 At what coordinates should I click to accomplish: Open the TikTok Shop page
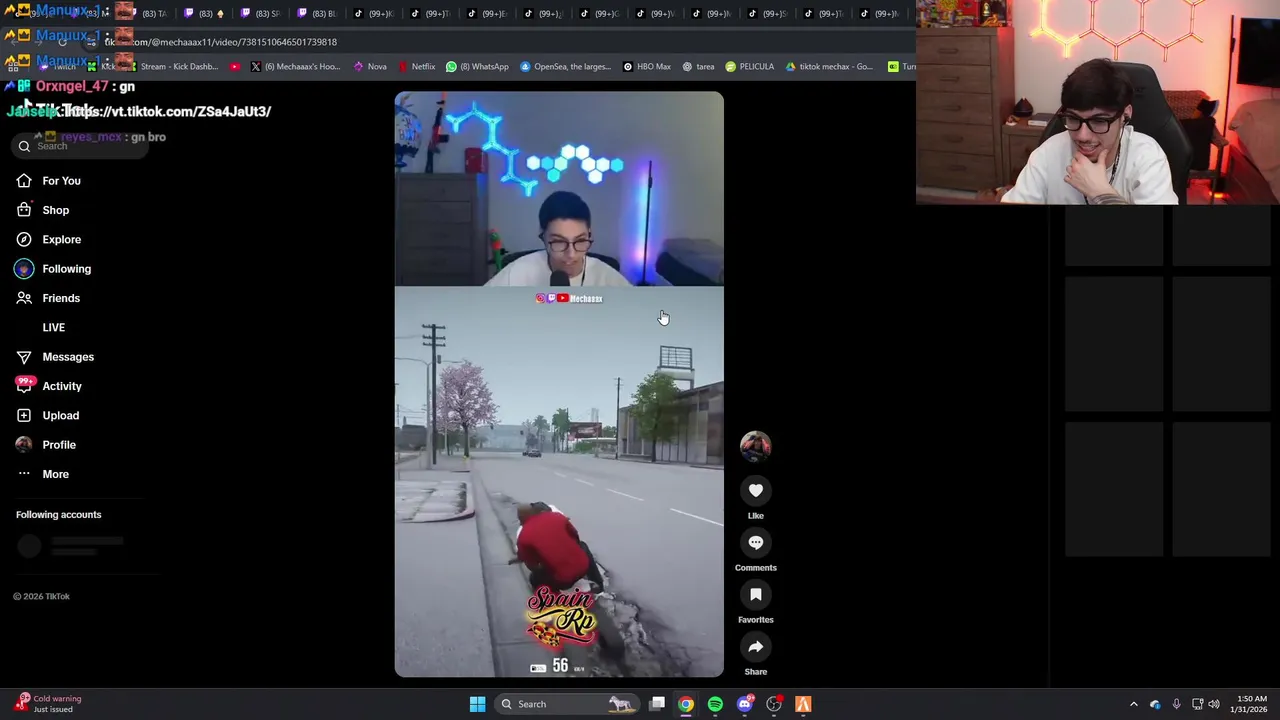point(42,210)
